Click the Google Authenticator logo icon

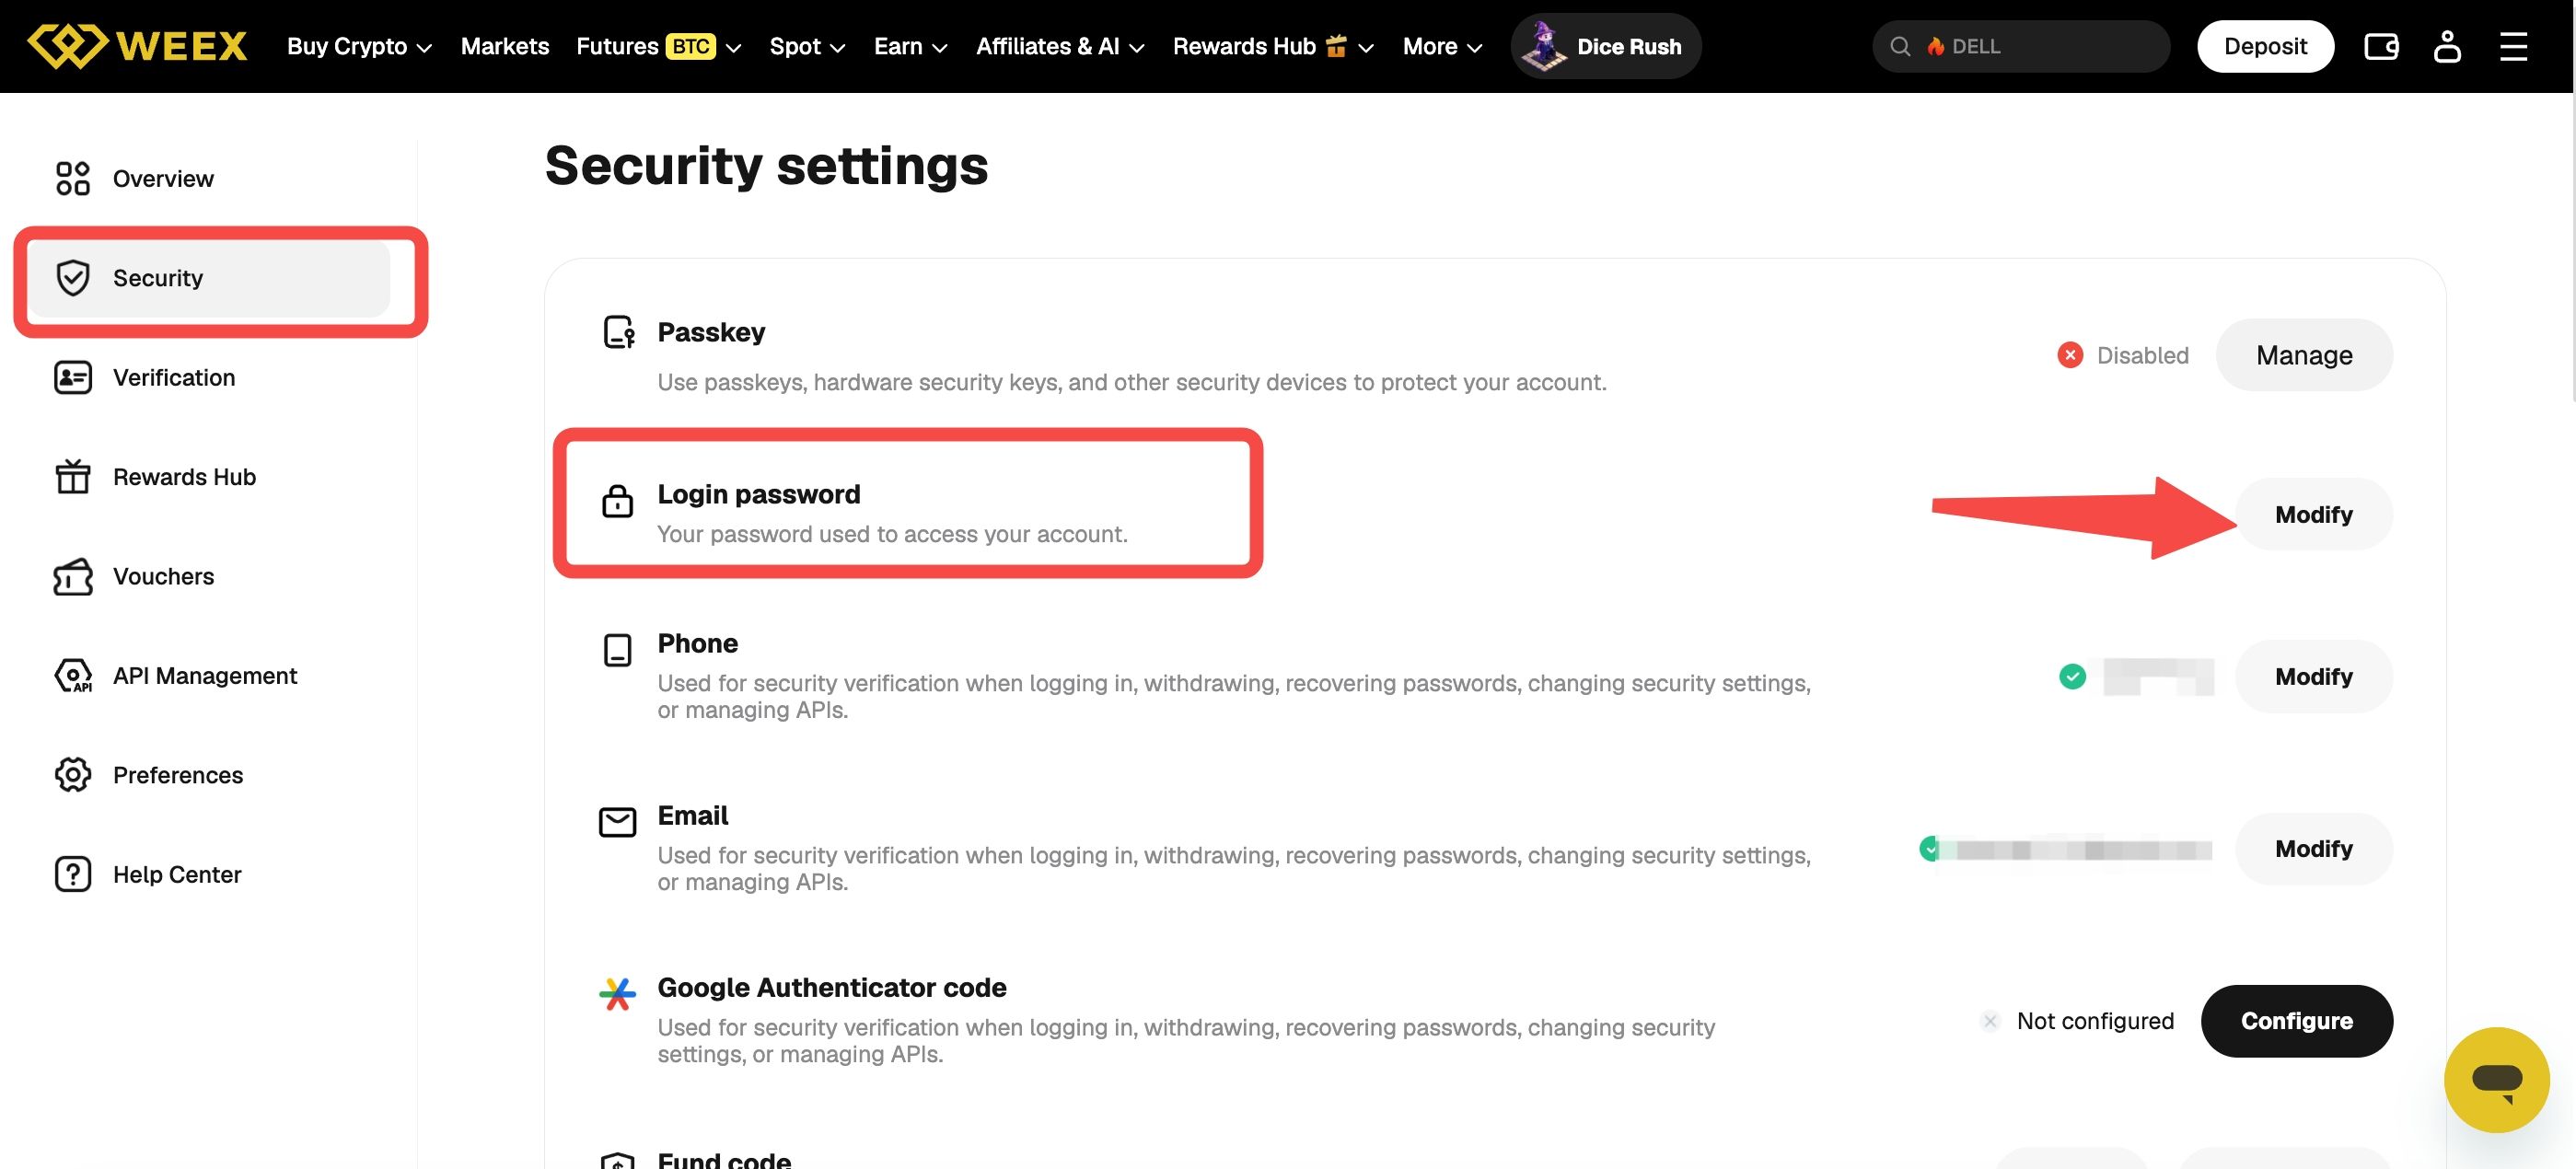click(617, 994)
